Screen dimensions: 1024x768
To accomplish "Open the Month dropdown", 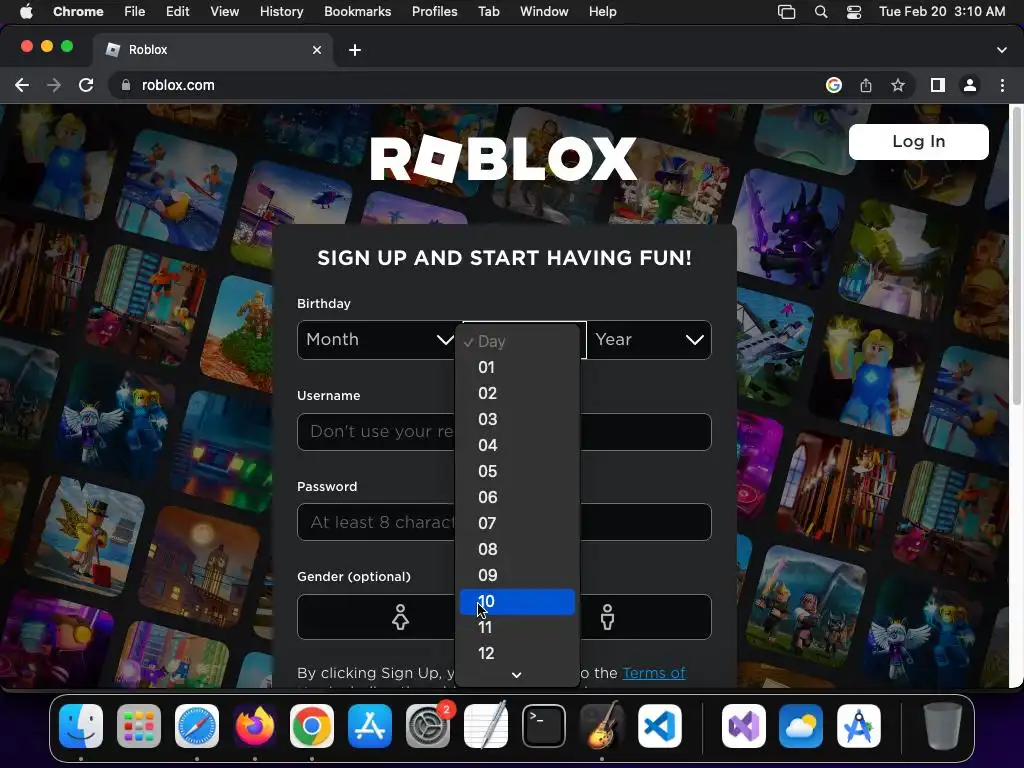I will point(379,340).
